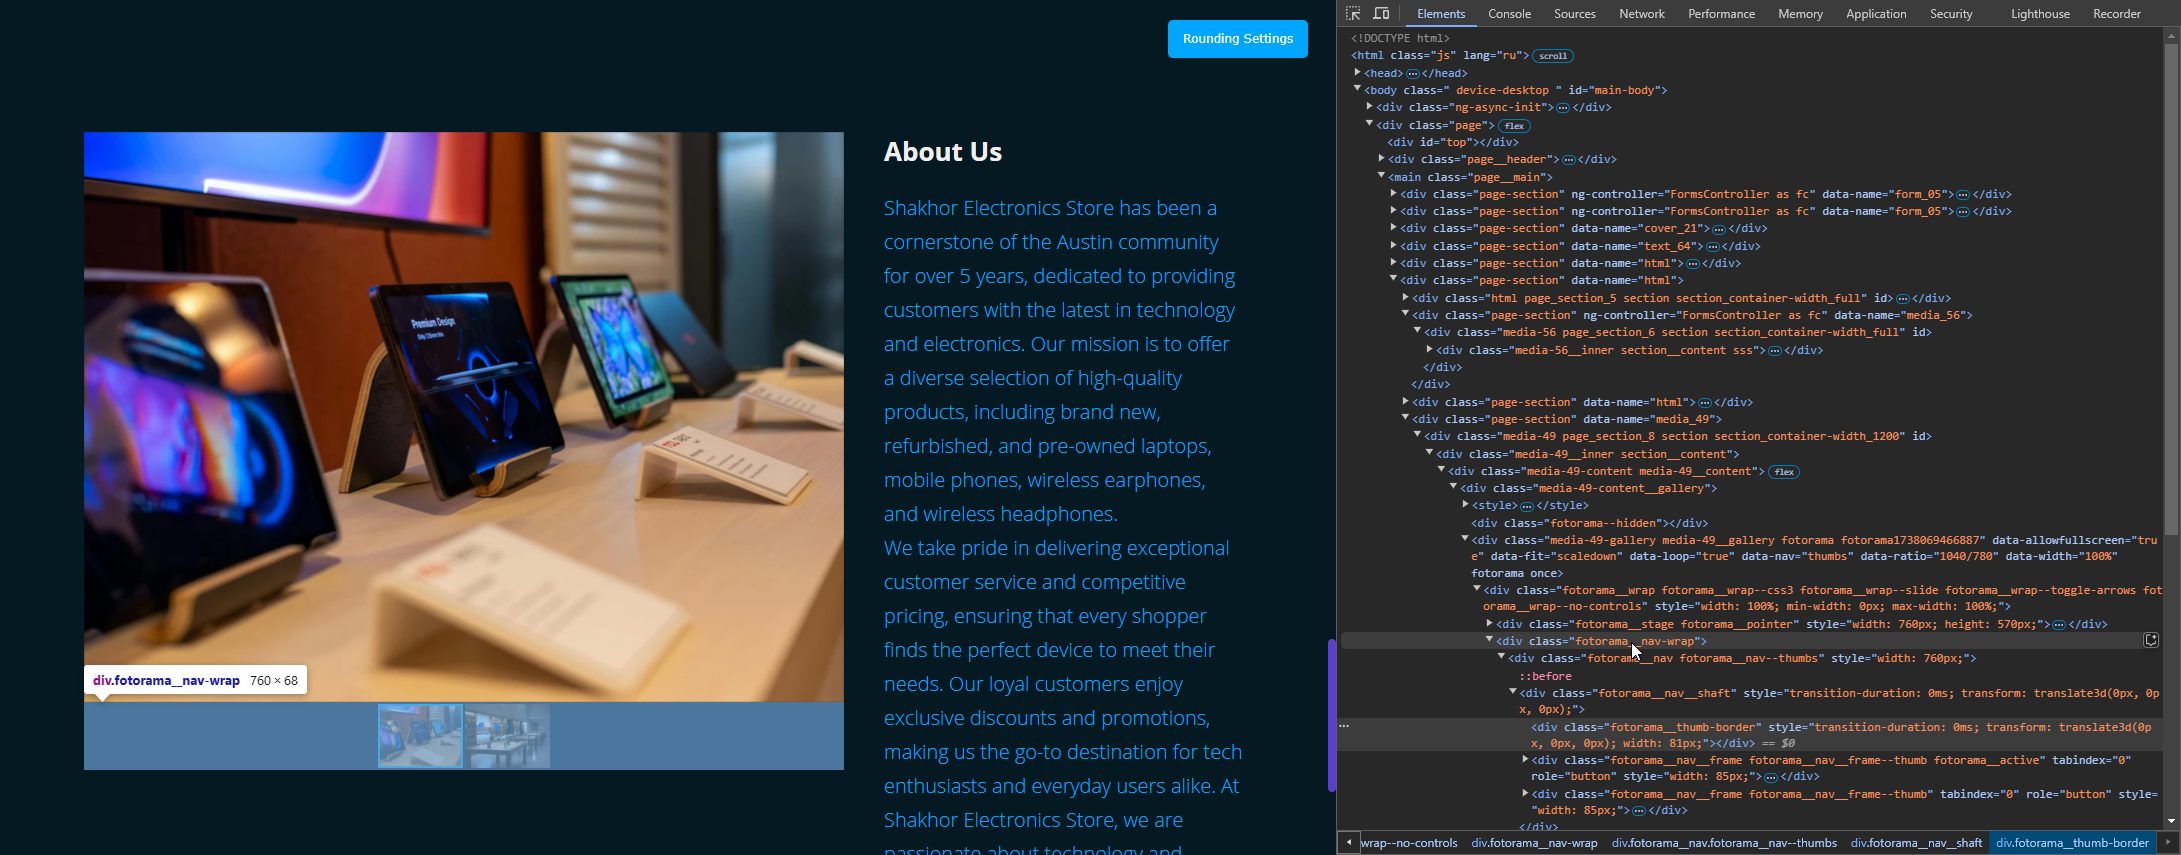The height and width of the screenshot is (855, 2181).
Task: Expand the ng-async-init div node
Action: click(1370, 106)
